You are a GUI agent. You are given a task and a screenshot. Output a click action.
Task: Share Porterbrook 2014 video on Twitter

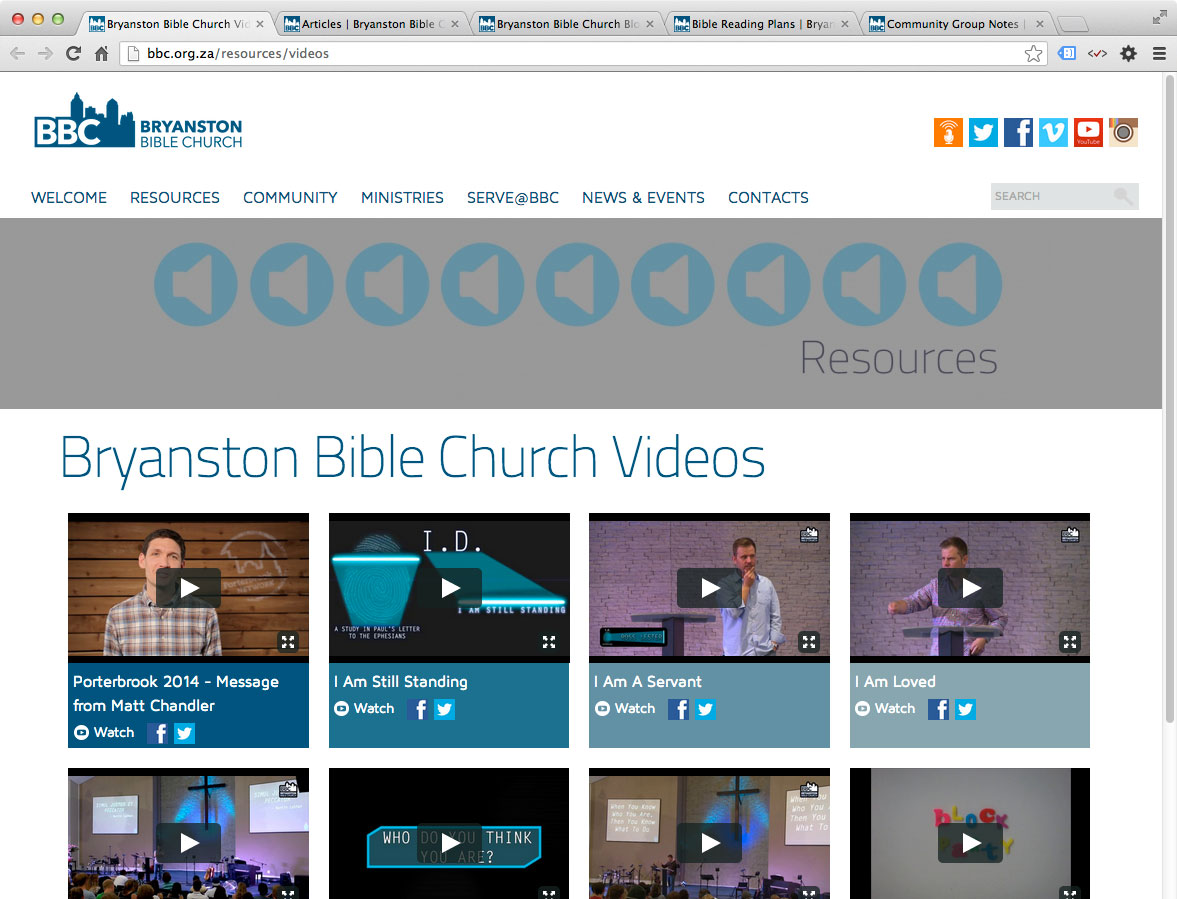(x=185, y=733)
